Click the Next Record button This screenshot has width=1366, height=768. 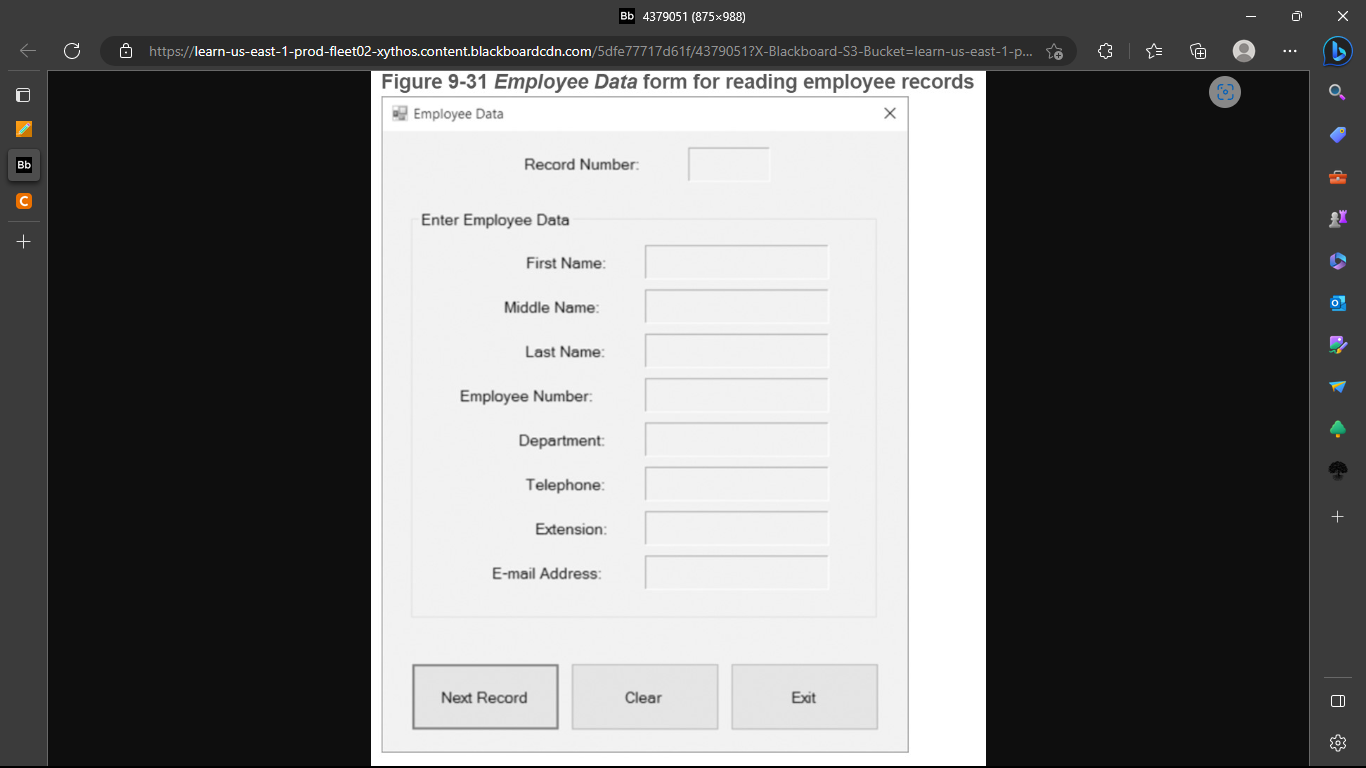click(485, 697)
